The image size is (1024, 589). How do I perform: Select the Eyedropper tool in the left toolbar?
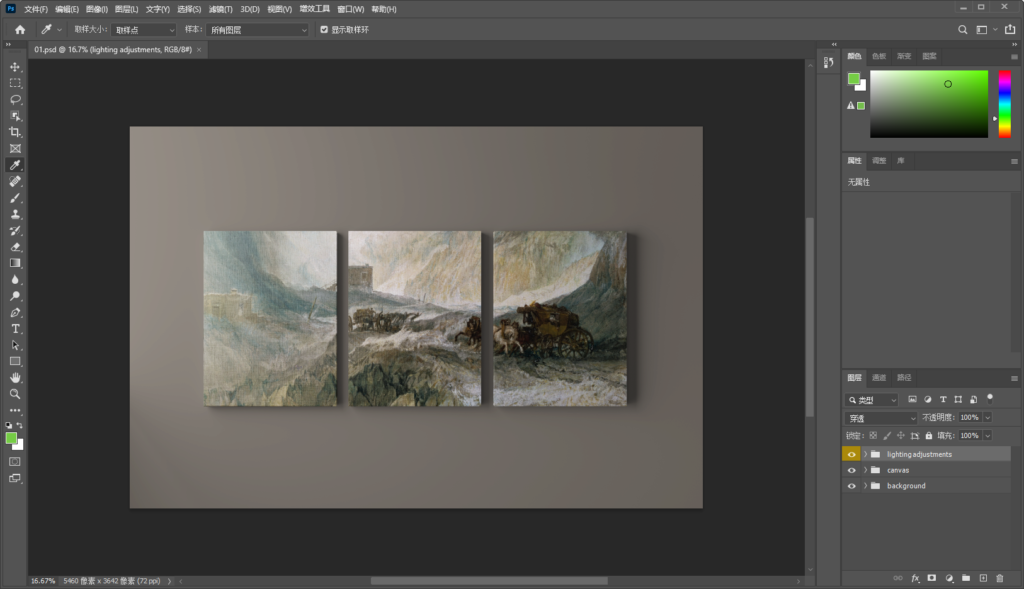pos(15,165)
